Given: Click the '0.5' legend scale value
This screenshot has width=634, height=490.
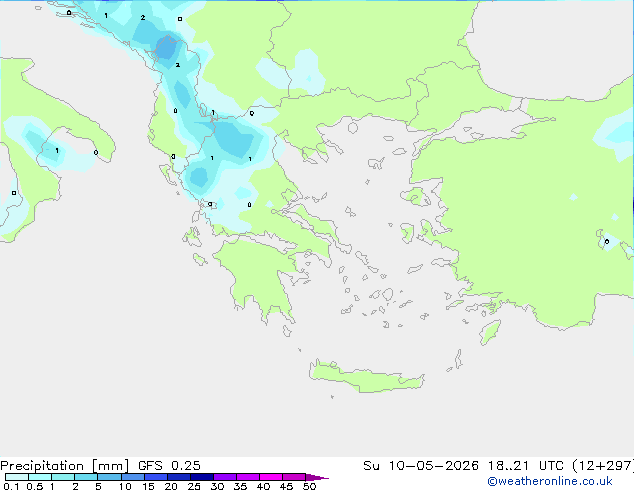Looking at the screenshot, I should (34, 486).
